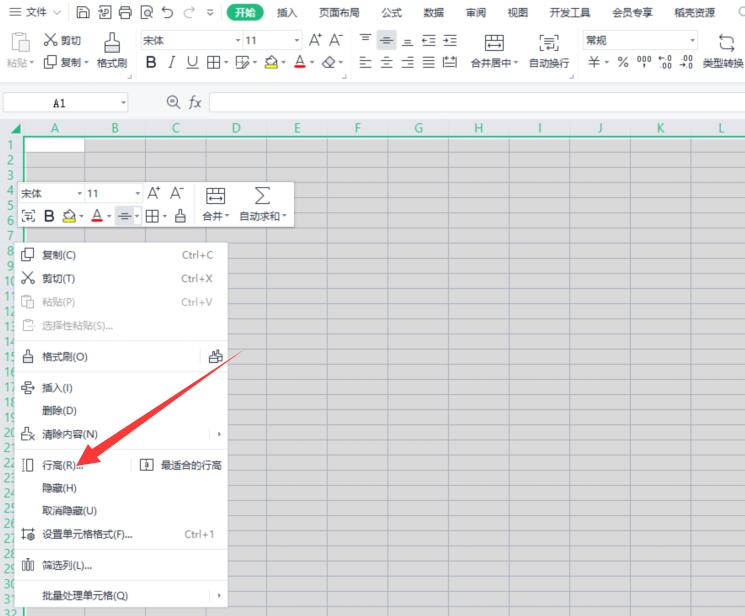Viewport: 745px width, 616px height.
Task: Click the percent style icon
Action: [x=622, y=62]
